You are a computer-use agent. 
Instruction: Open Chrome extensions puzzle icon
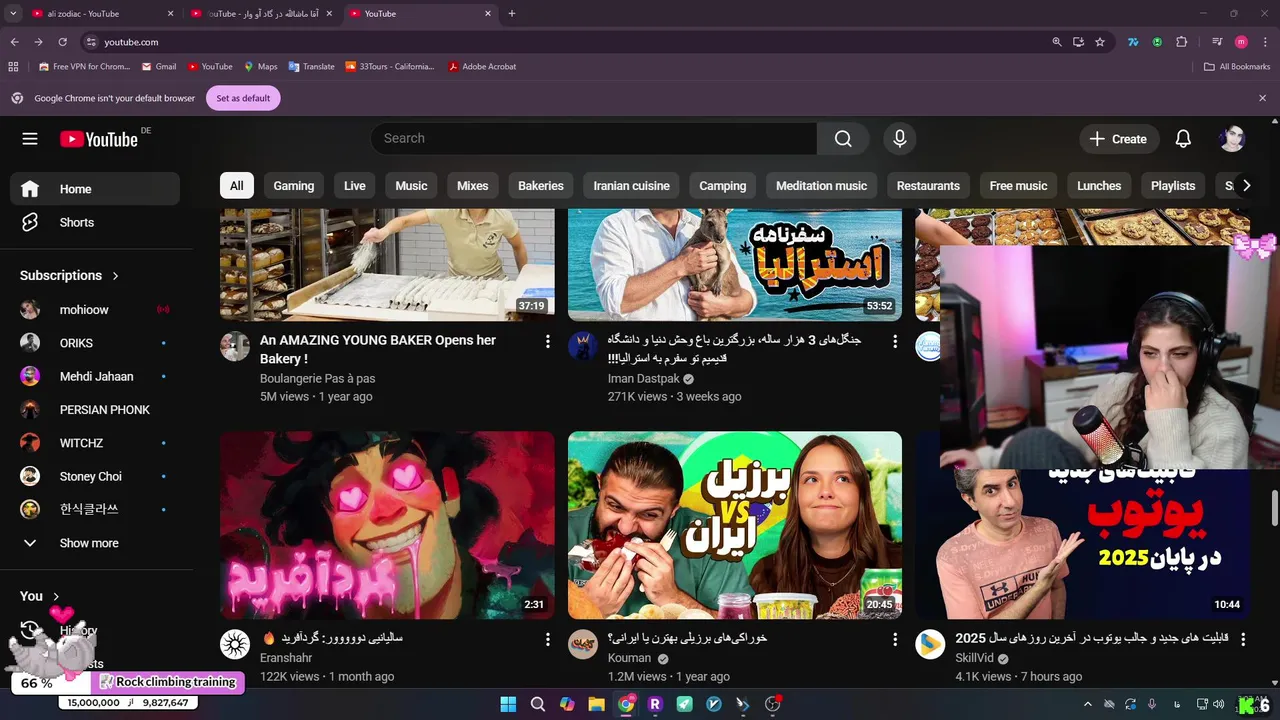click(1181, 42)
